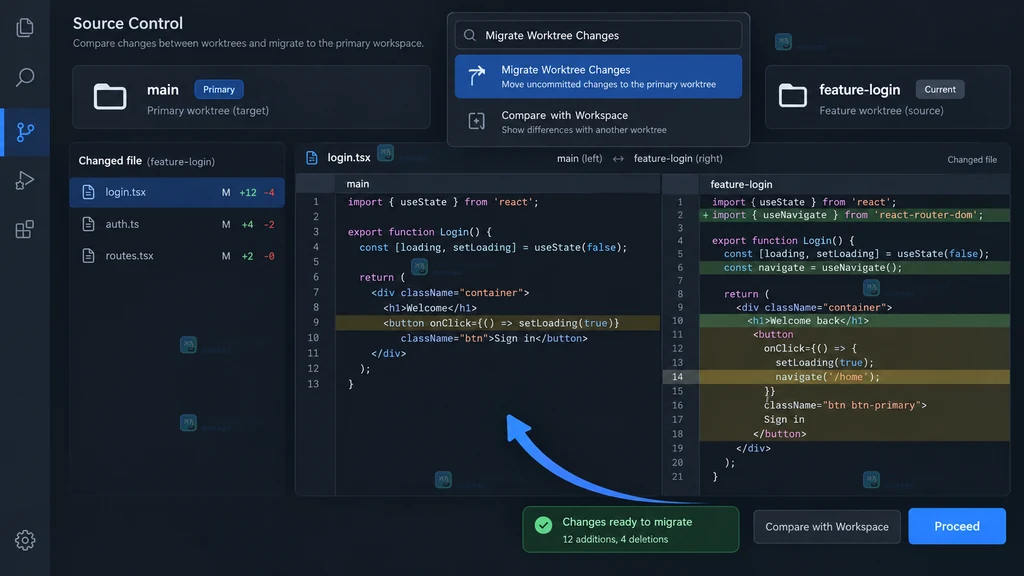Select login.tsx in changed files list

point(177,192)
